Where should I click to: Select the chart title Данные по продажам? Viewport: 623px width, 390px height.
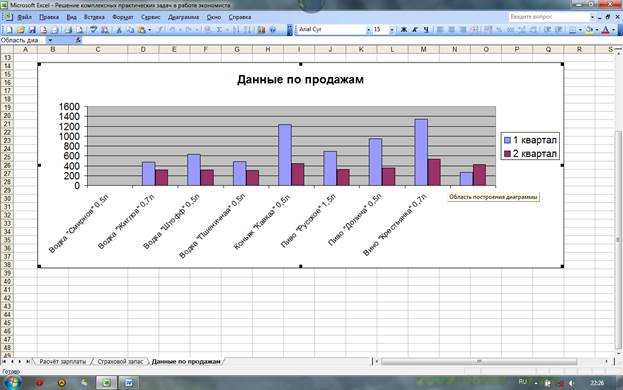pos(300,79)
